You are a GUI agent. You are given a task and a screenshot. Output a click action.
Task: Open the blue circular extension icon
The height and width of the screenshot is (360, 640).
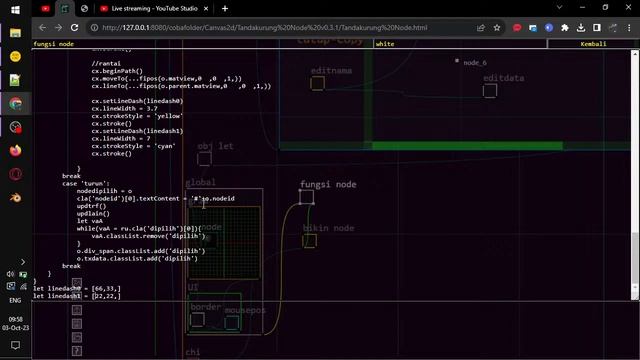tap(549, 28)
